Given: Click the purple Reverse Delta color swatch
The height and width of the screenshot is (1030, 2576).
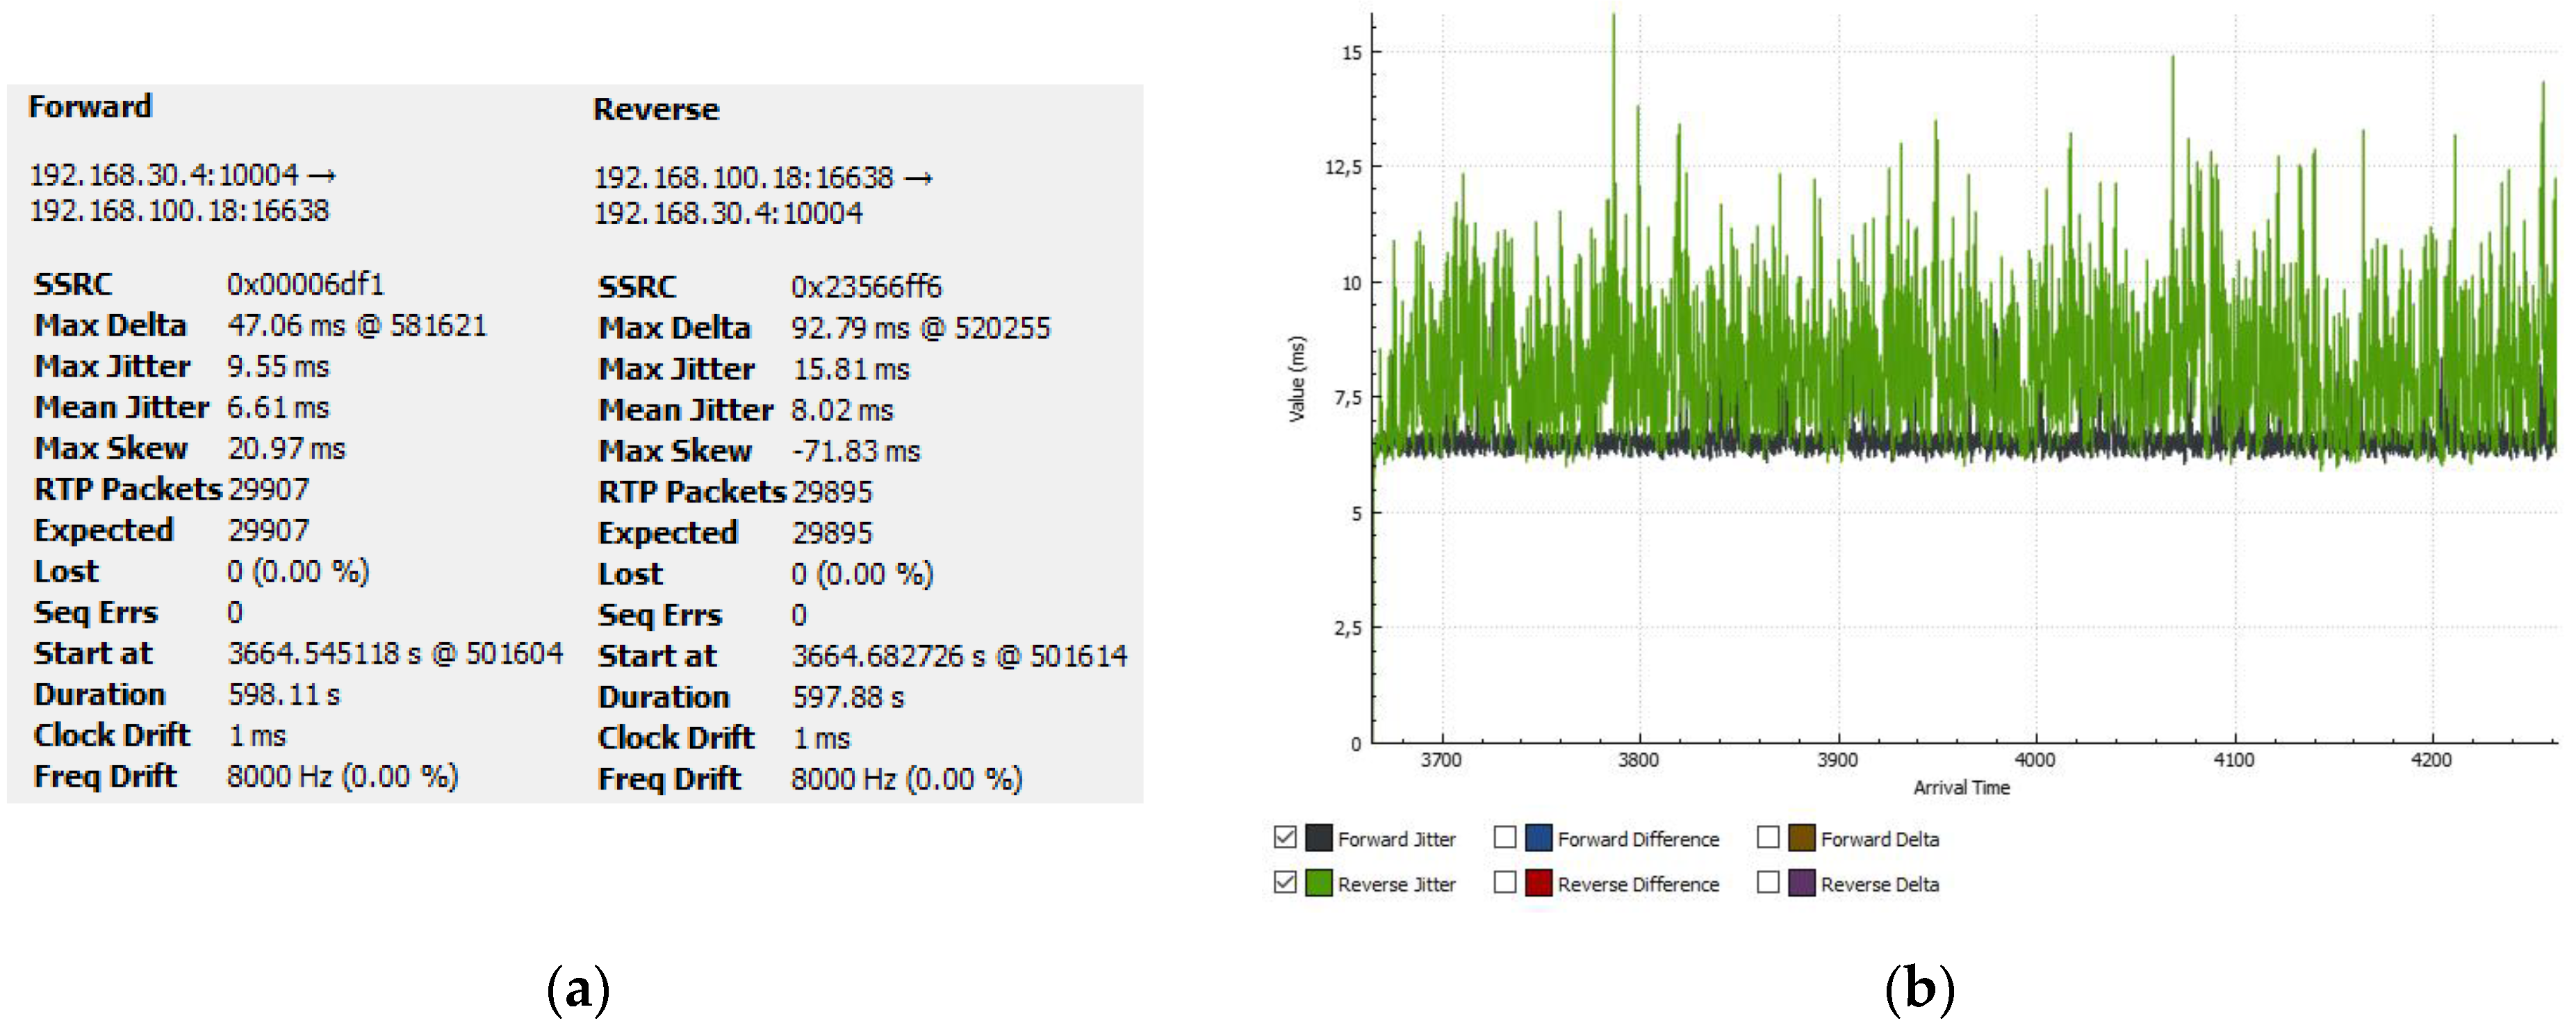Looking at the screenshot, I should [x=1802, y=883].
